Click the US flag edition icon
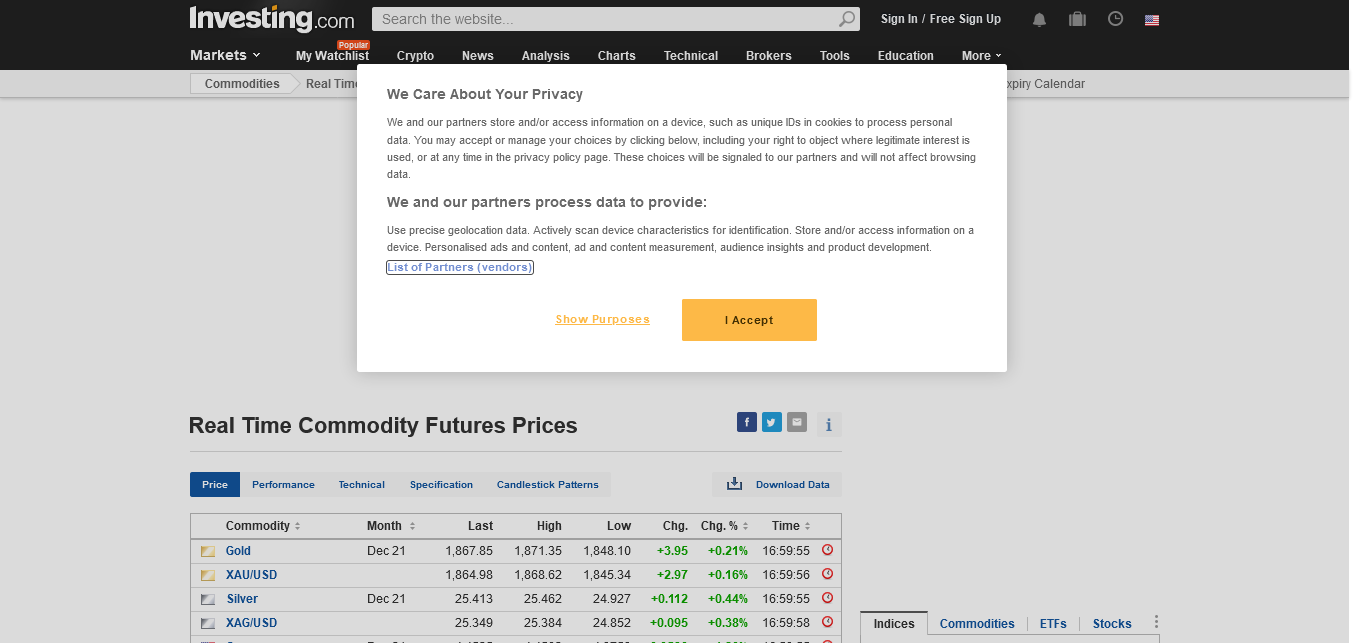The height and width of the screenshot is (643, 1366). (x=1152, y=19)
